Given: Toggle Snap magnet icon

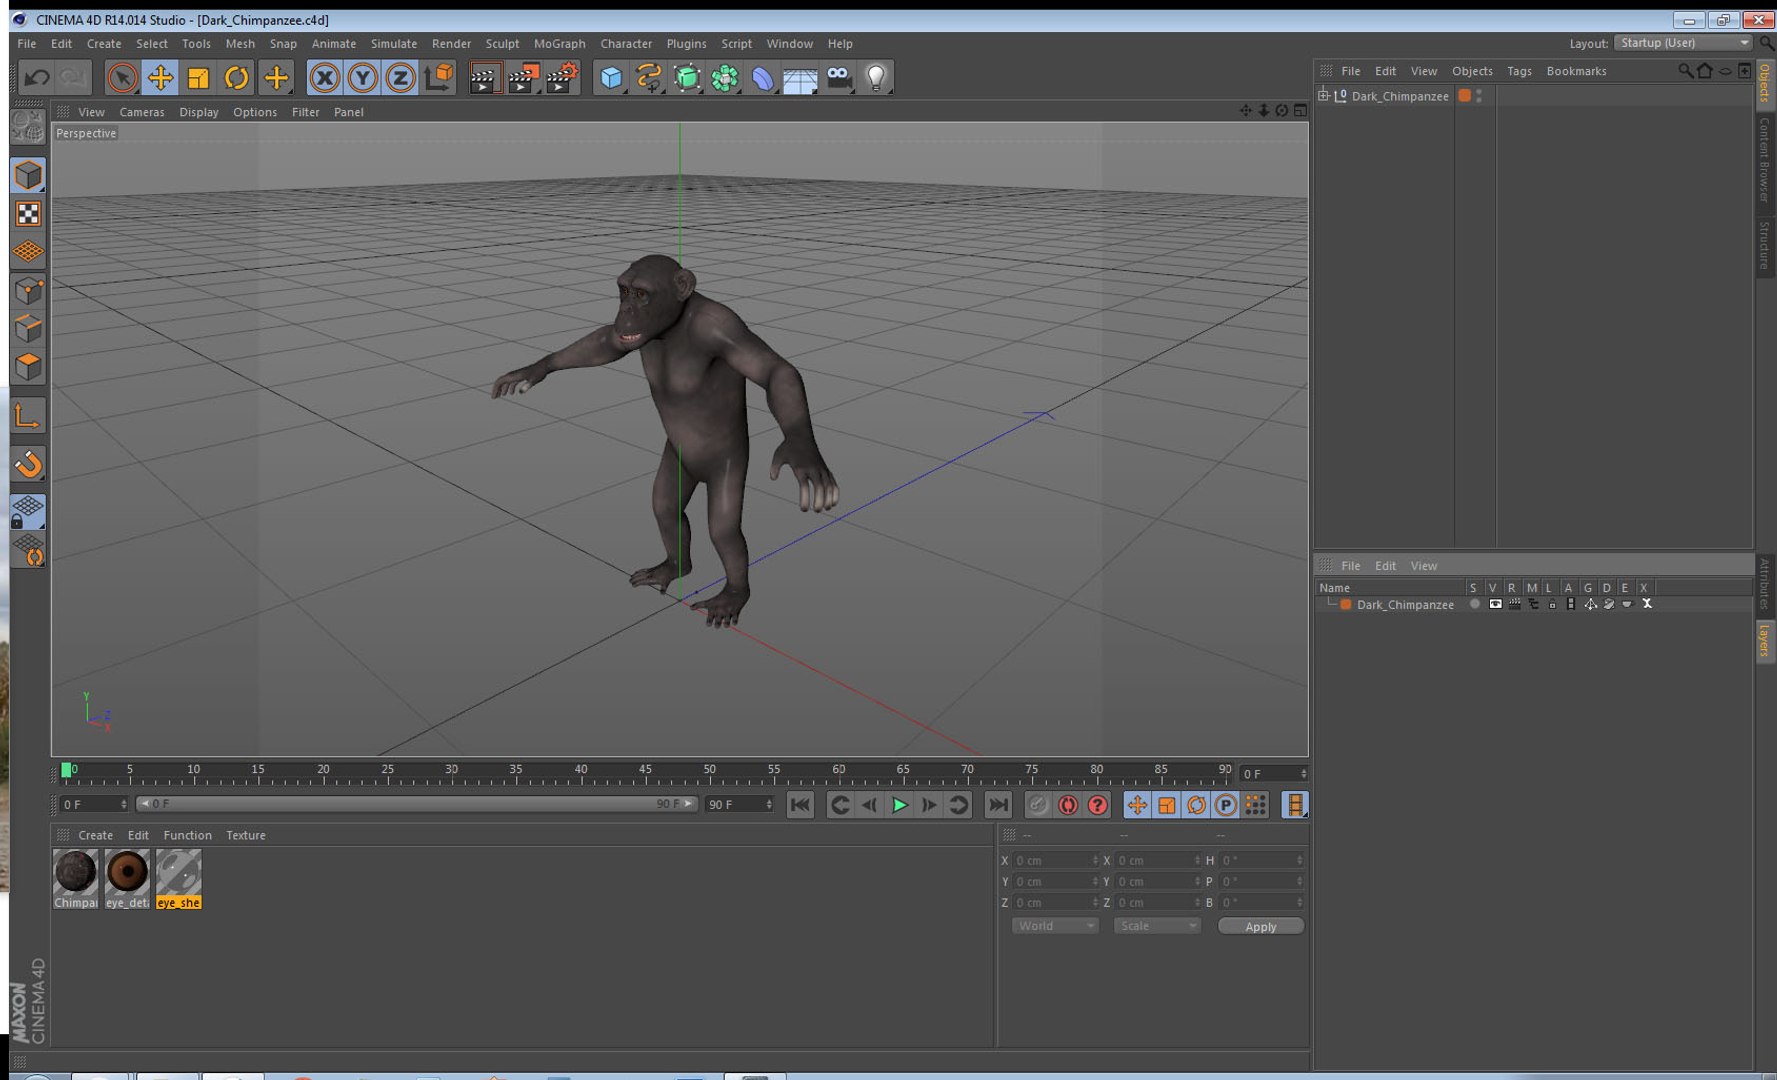Looking at the screenshot, I should (x=28, y=463).
